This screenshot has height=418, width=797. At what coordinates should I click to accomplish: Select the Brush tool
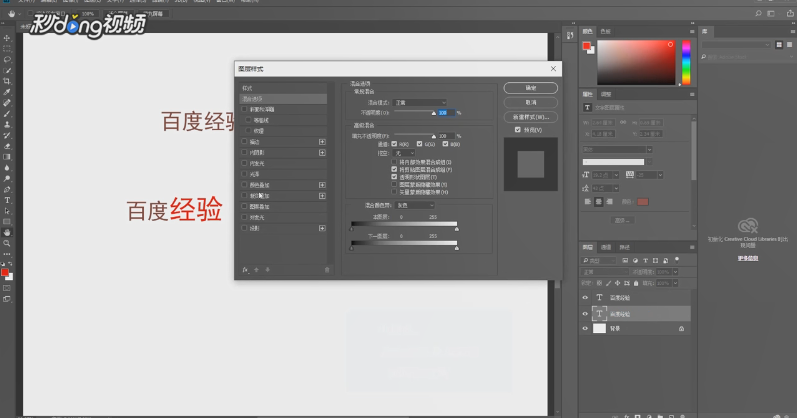[x=7, y=114]
